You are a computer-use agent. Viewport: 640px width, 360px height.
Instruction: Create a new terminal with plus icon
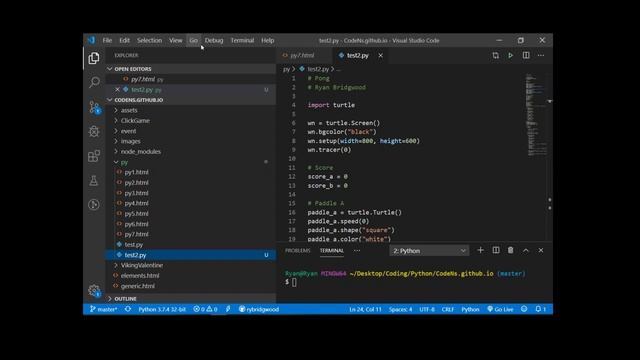[x=480, y=250]
